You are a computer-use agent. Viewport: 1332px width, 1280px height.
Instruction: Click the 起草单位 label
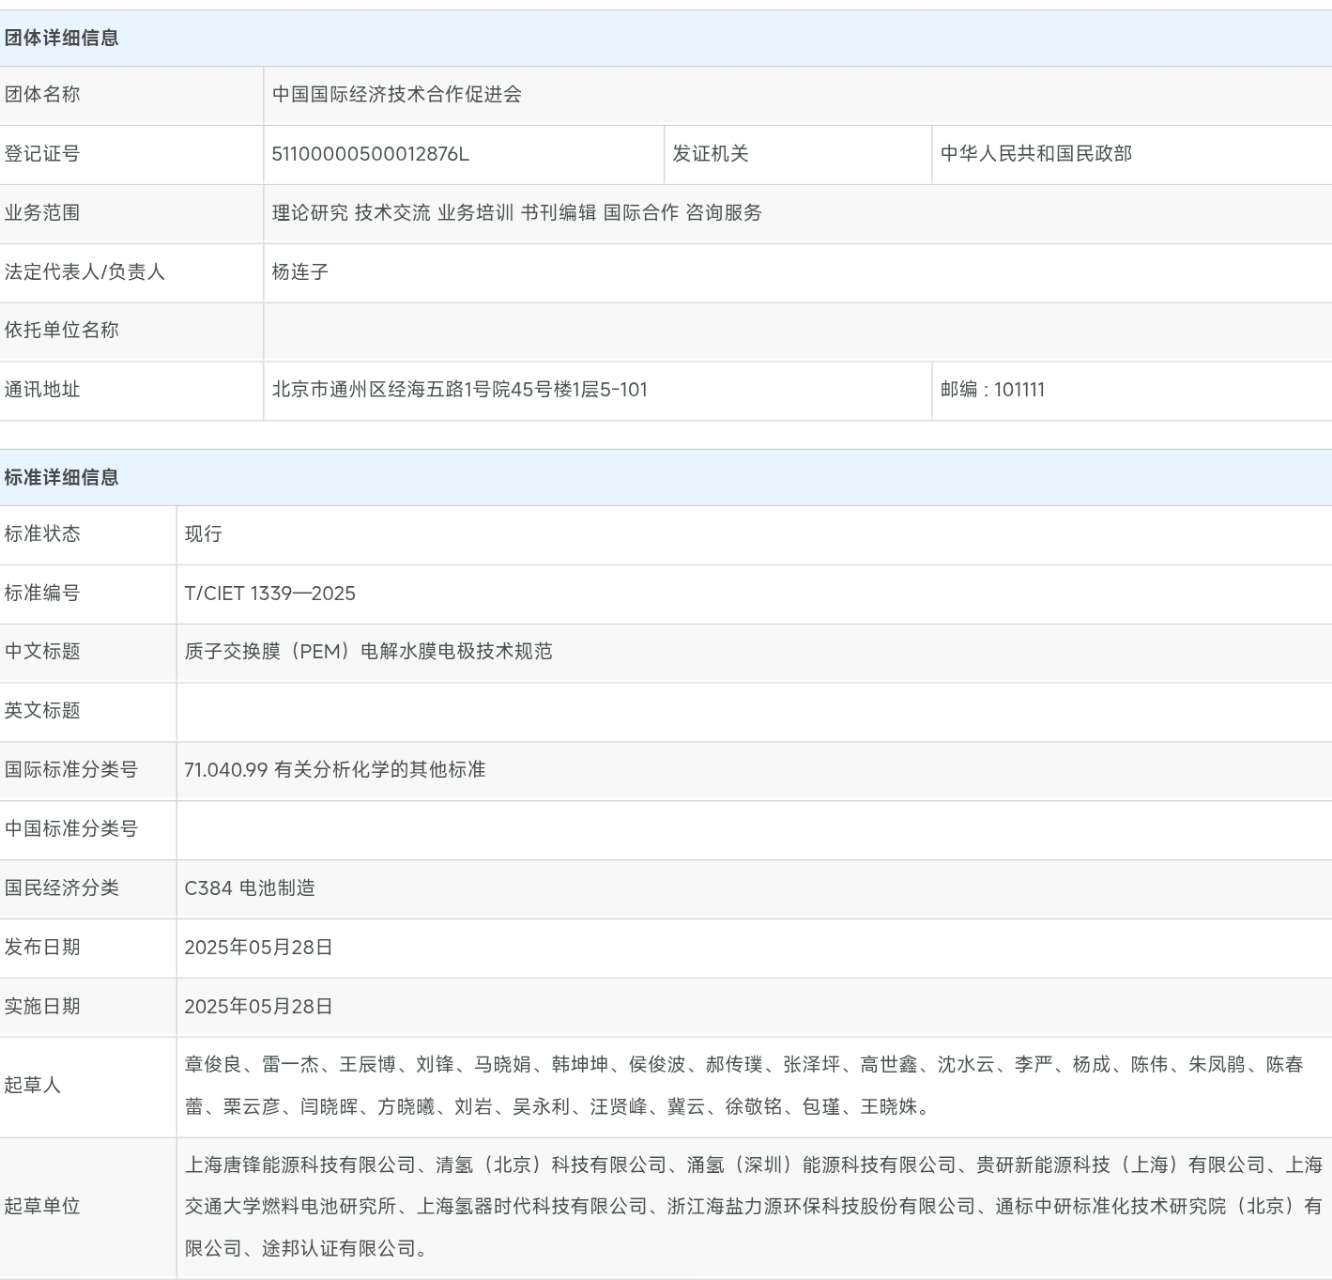(x=42, y=1206)
